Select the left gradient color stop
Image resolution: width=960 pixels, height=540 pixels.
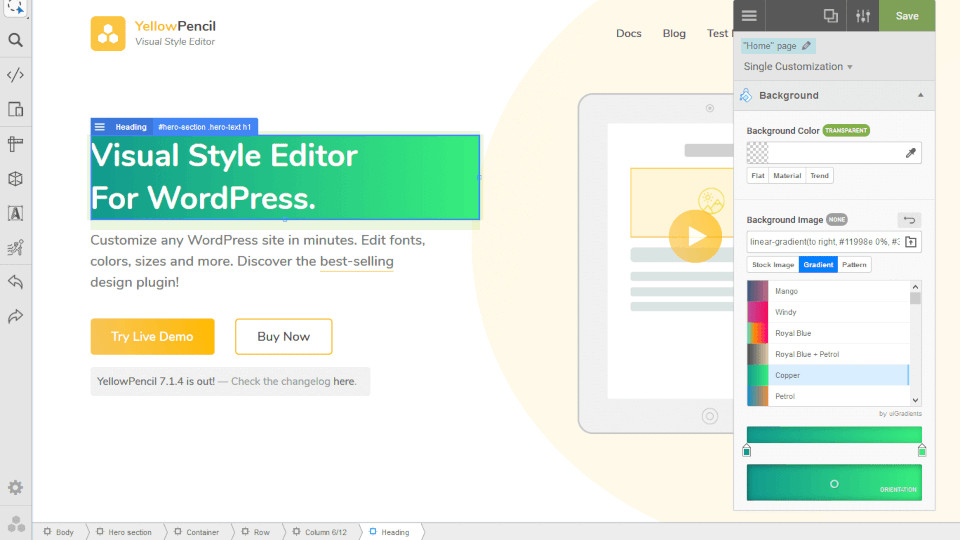coord(746,451)
